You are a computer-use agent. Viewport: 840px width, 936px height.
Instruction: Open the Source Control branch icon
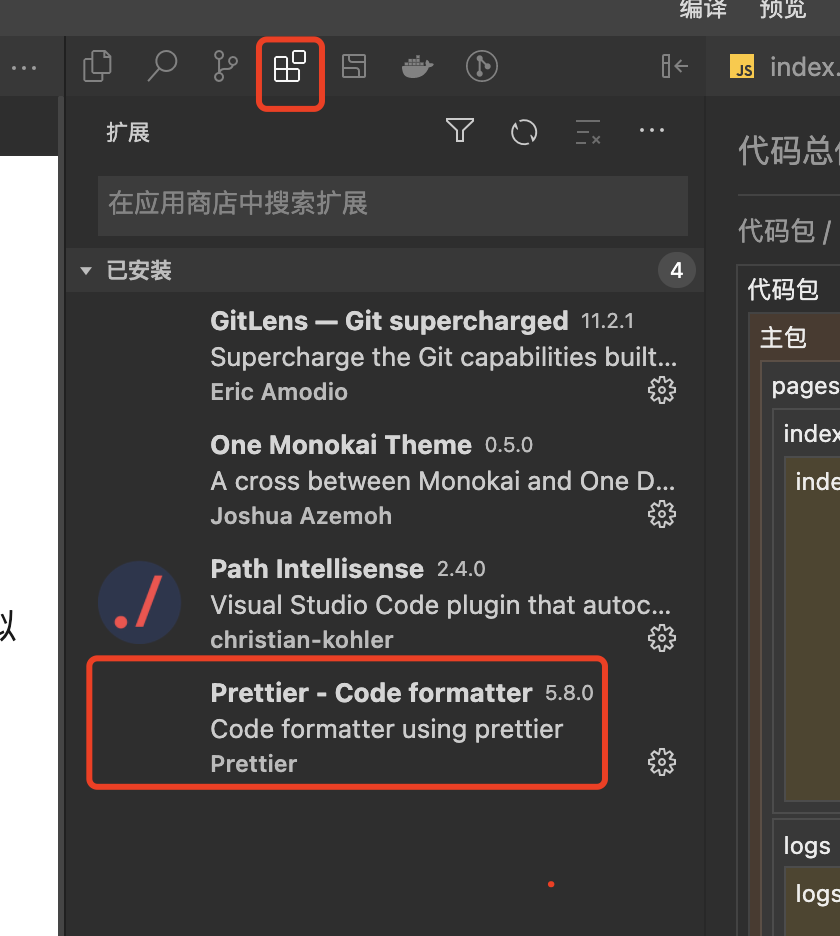click(225, 66)
